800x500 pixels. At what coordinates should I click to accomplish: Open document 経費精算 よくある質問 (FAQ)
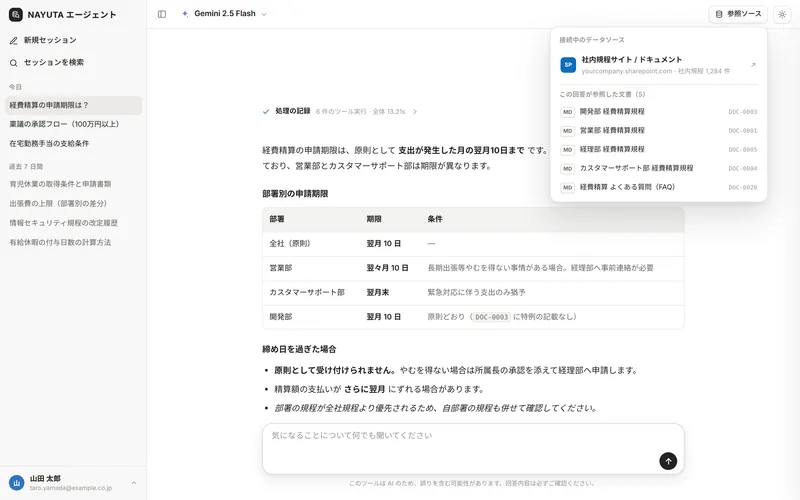(659, 187)
